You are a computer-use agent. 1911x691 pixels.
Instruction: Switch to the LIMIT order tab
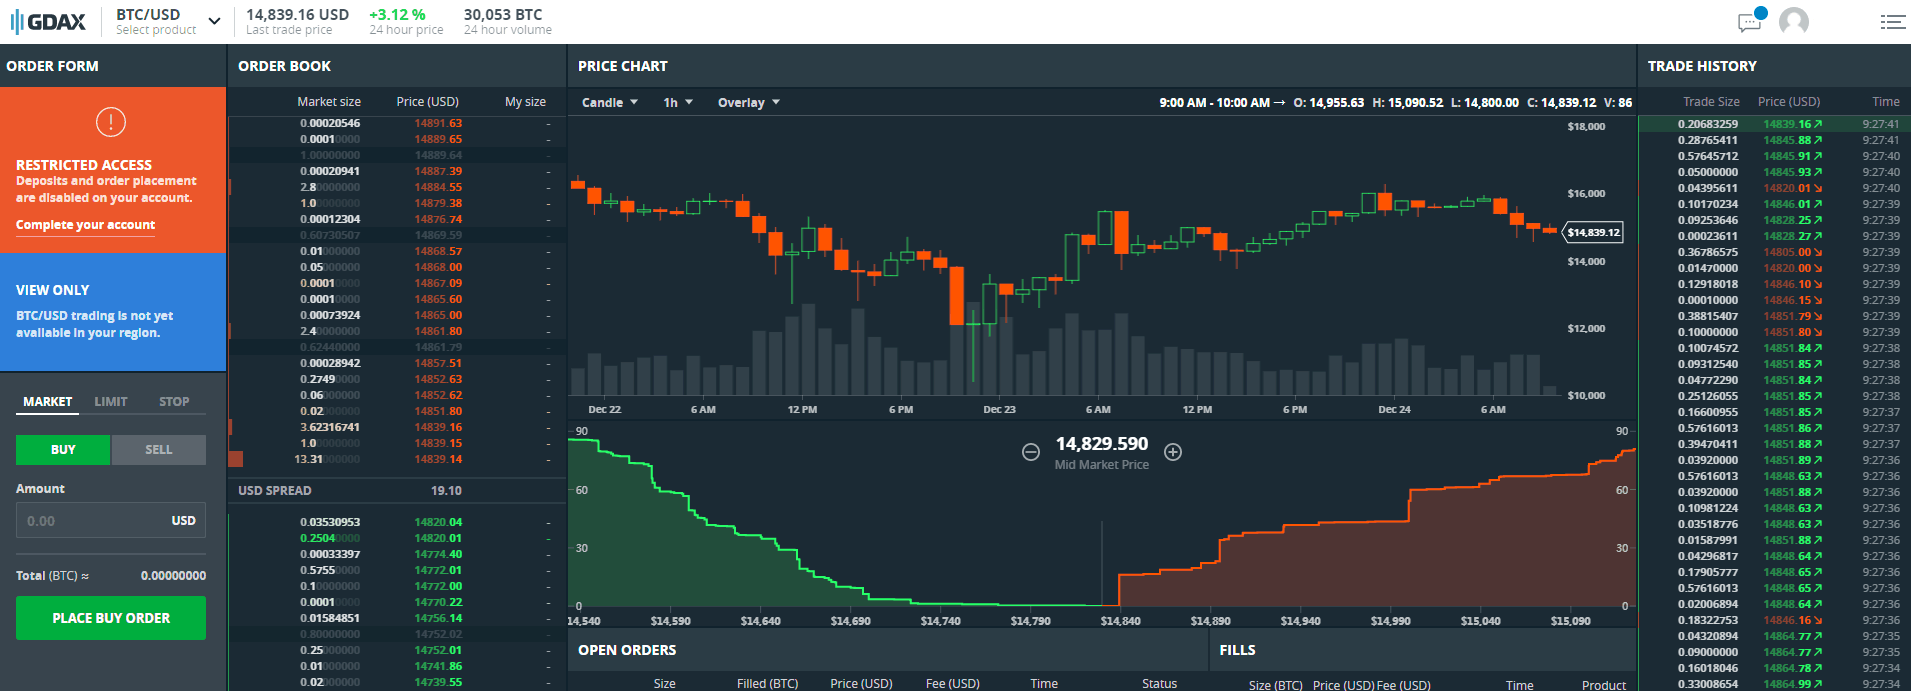pyautogui.click(x=111, y=402)
